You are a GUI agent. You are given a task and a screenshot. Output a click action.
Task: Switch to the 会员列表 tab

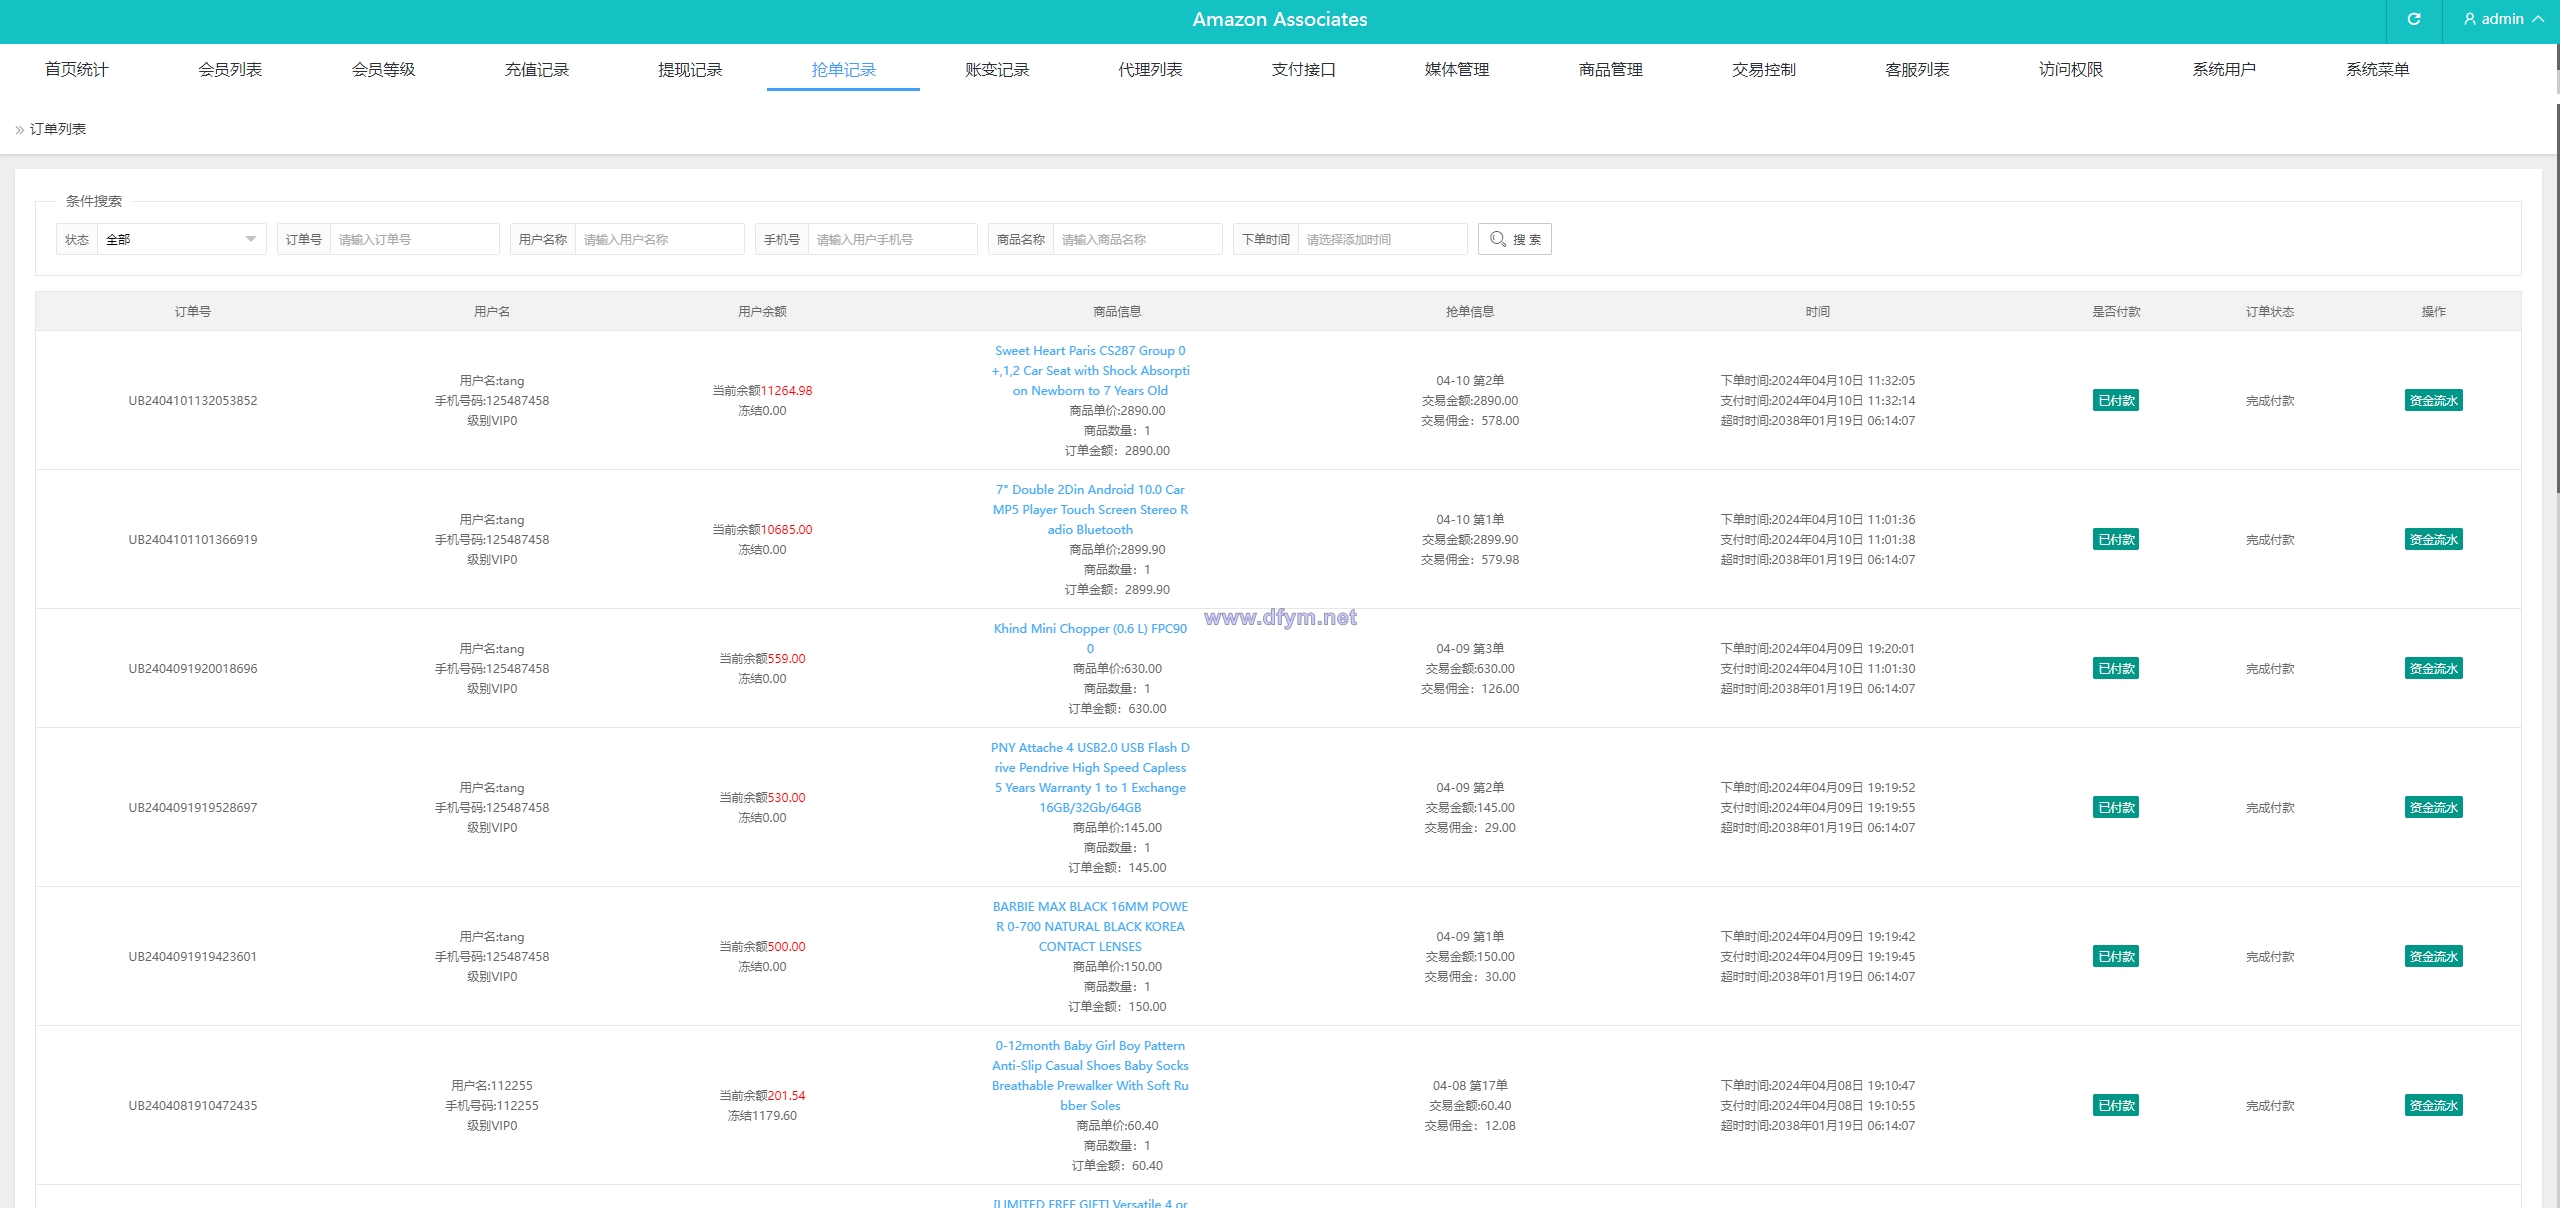pyautogui.click(x=230, y=69)
